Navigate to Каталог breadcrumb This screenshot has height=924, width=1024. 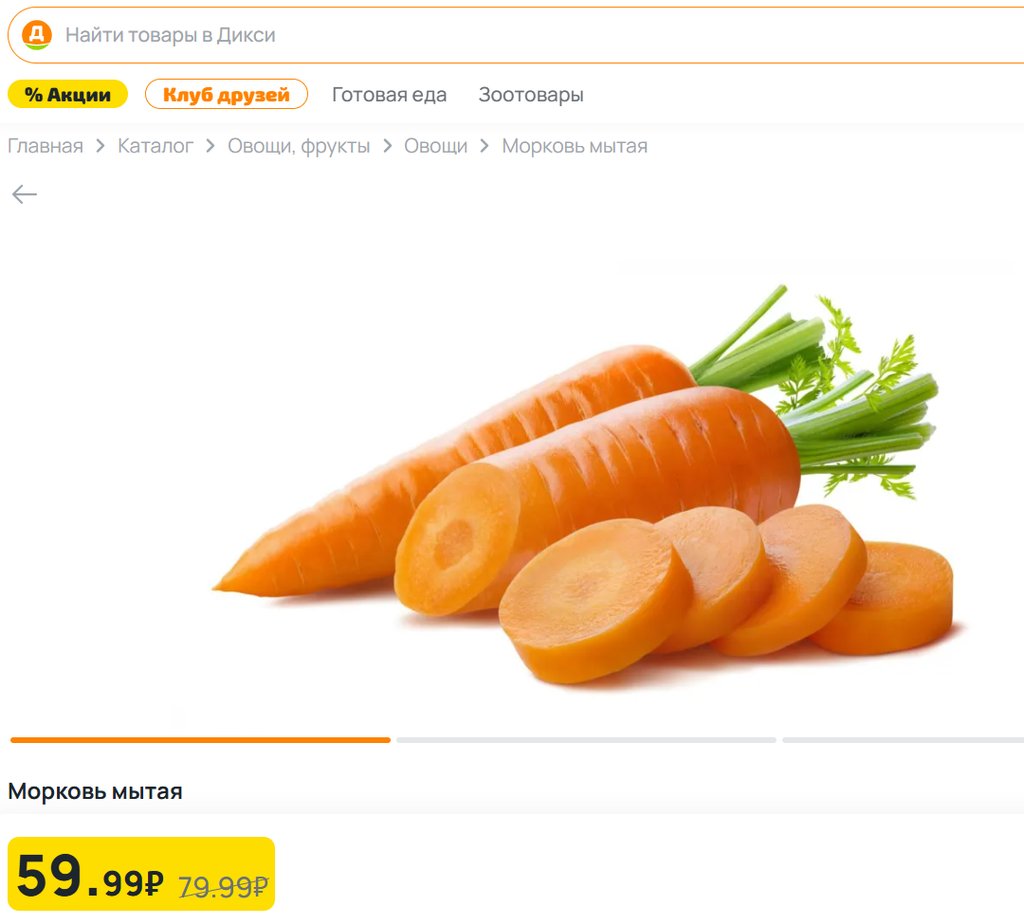(x=155, y=146)
